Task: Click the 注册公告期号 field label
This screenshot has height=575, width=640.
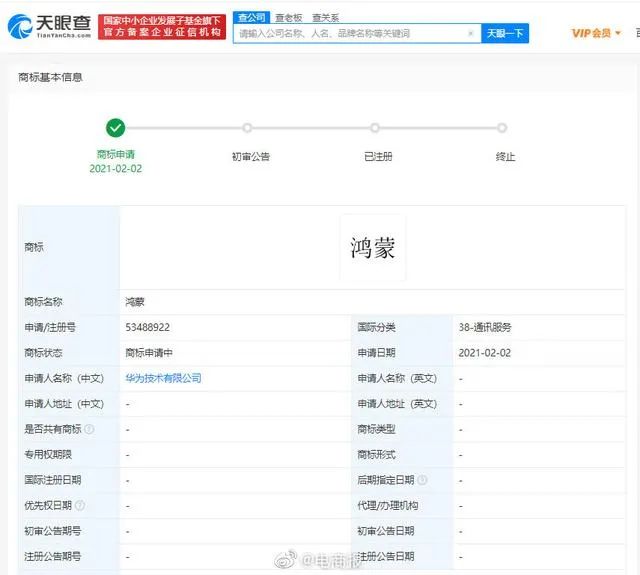Action: pyautogui.click(x=53, y=556)
